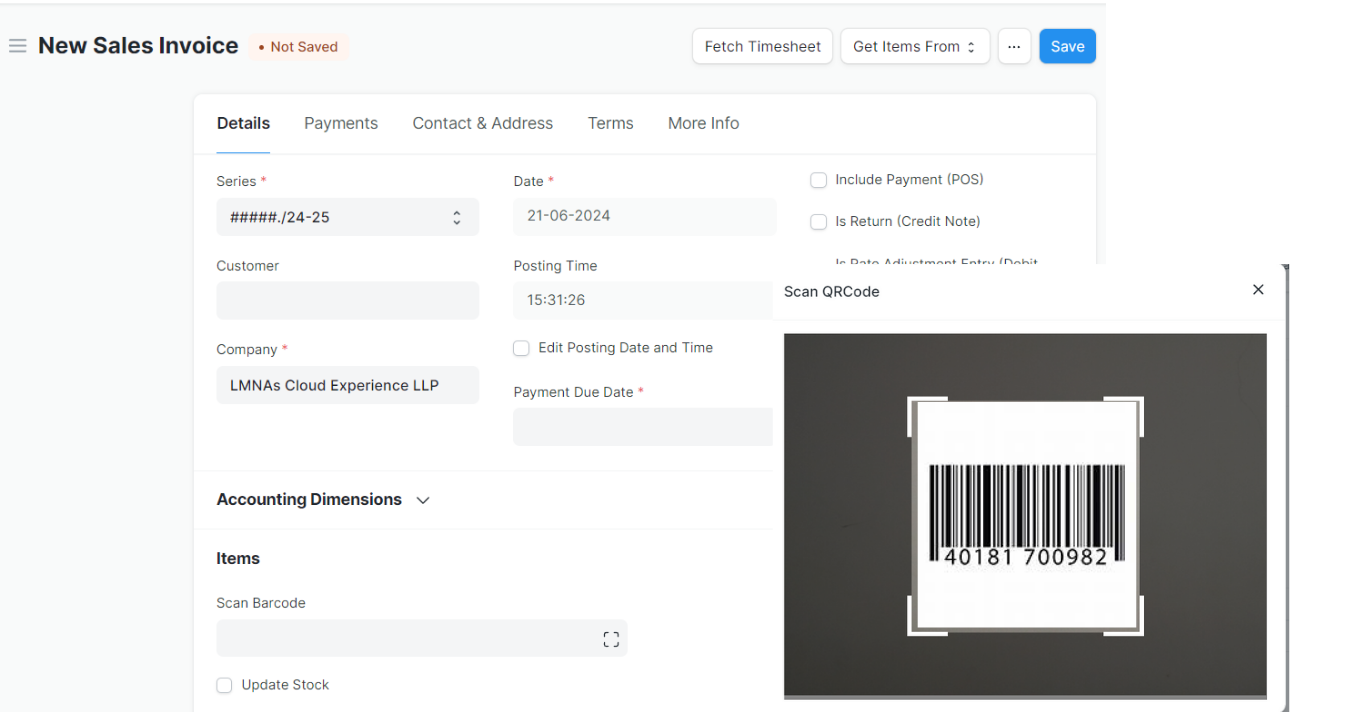Go to Contact & Address tab

(x=482, y=123)
